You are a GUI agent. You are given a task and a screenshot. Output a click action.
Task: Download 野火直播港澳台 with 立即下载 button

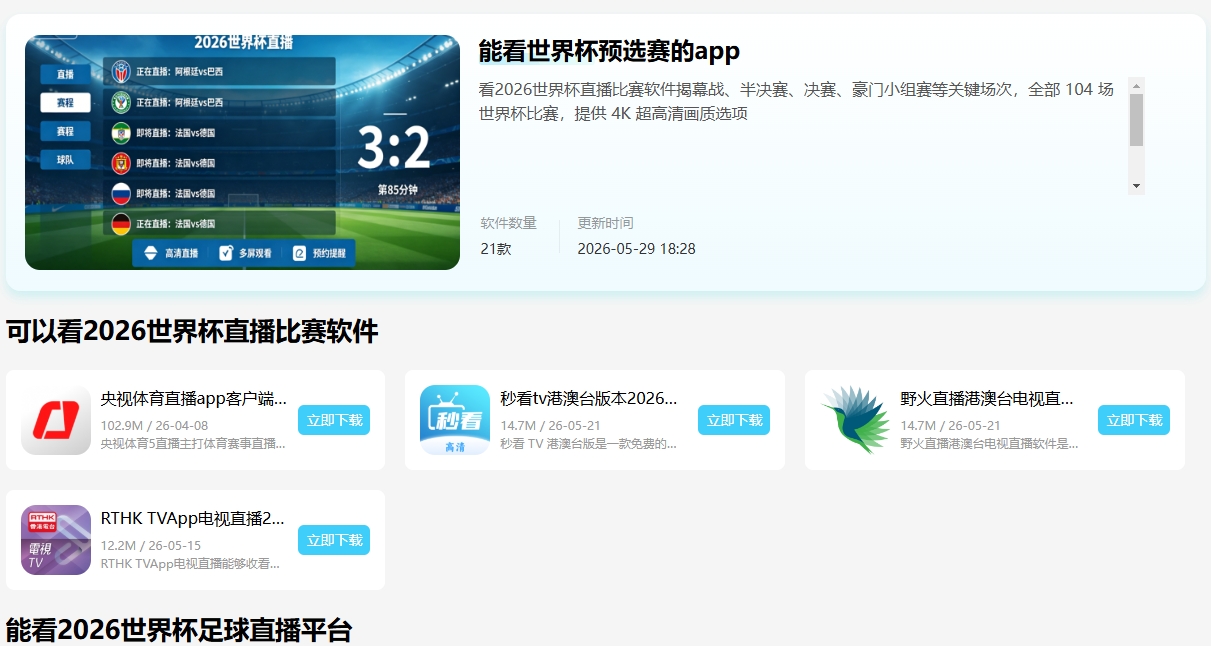[1134, 420]
